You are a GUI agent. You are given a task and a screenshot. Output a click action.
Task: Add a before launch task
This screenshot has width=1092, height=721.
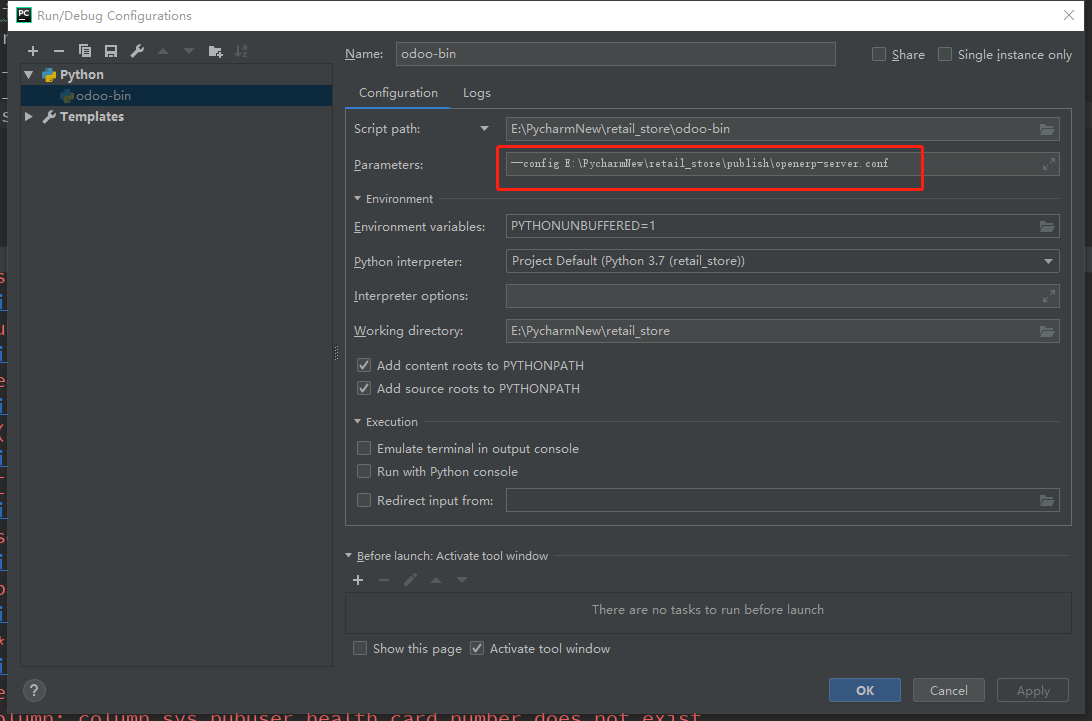tap(358, 580)
